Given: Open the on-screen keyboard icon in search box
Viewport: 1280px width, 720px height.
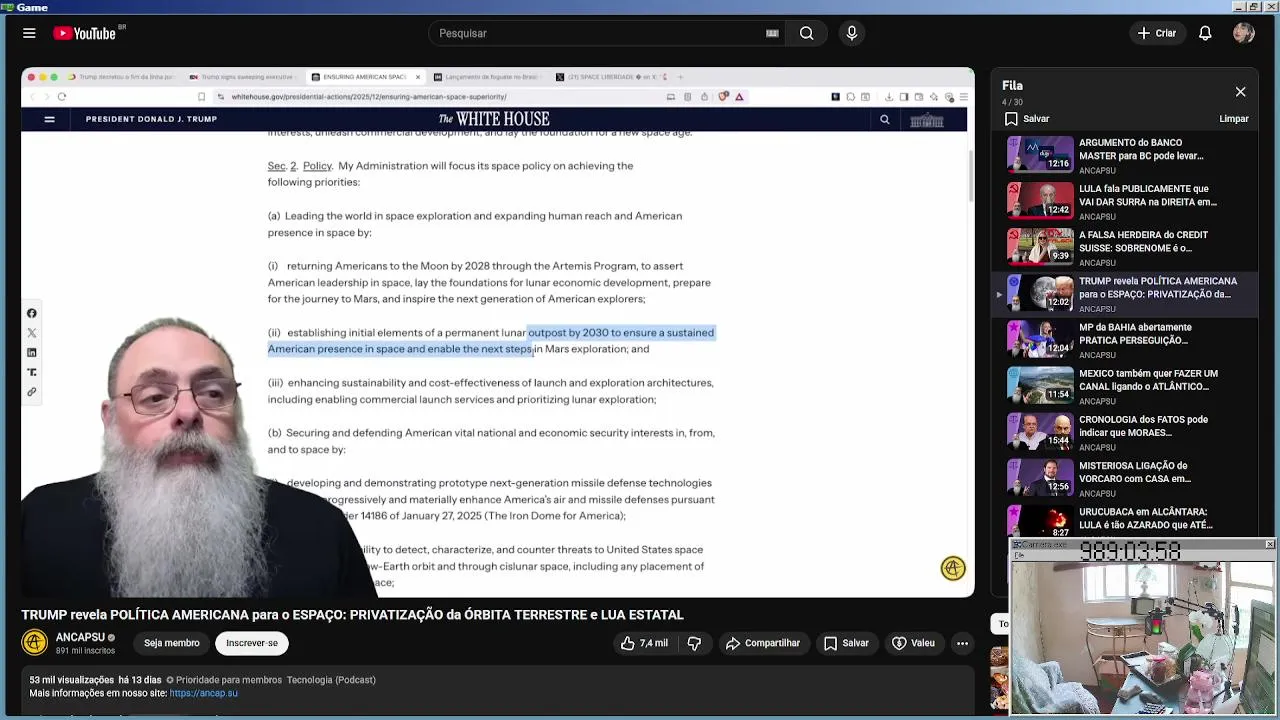Looking at the screenshot, I should pyautogui.click(x=772, y=33).
